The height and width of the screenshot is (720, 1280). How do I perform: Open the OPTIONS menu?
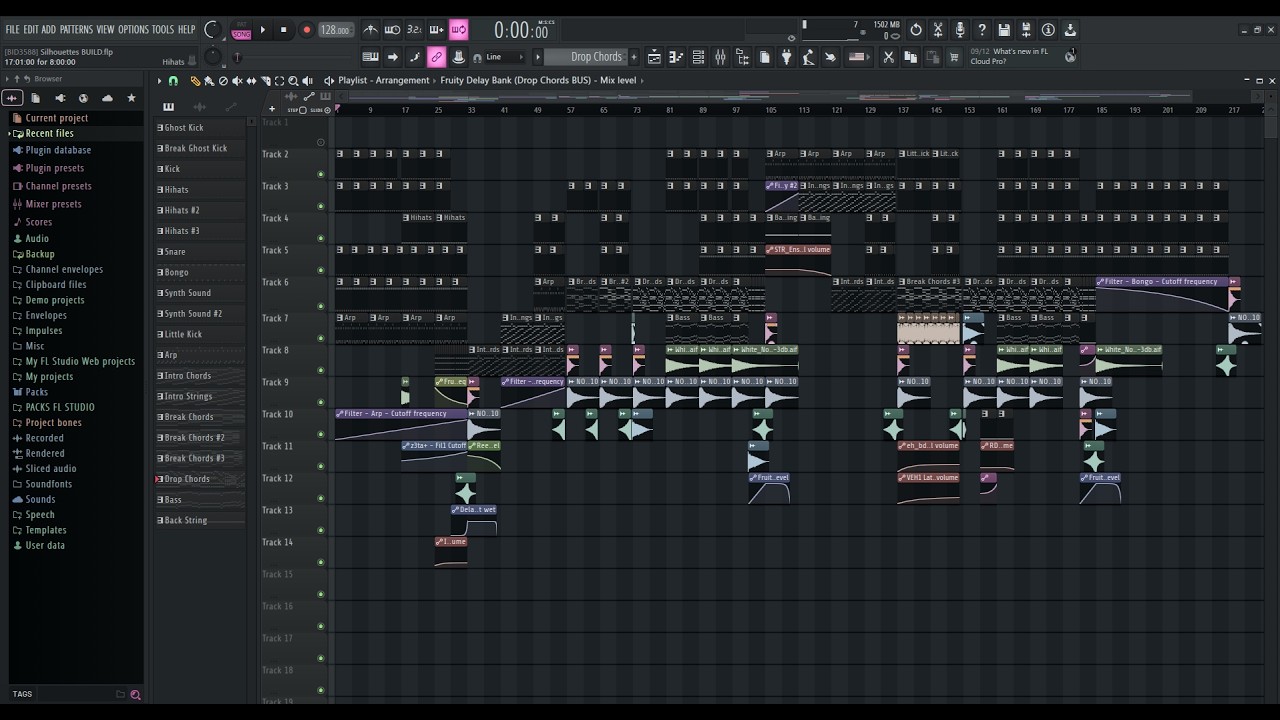coord(133,29)
